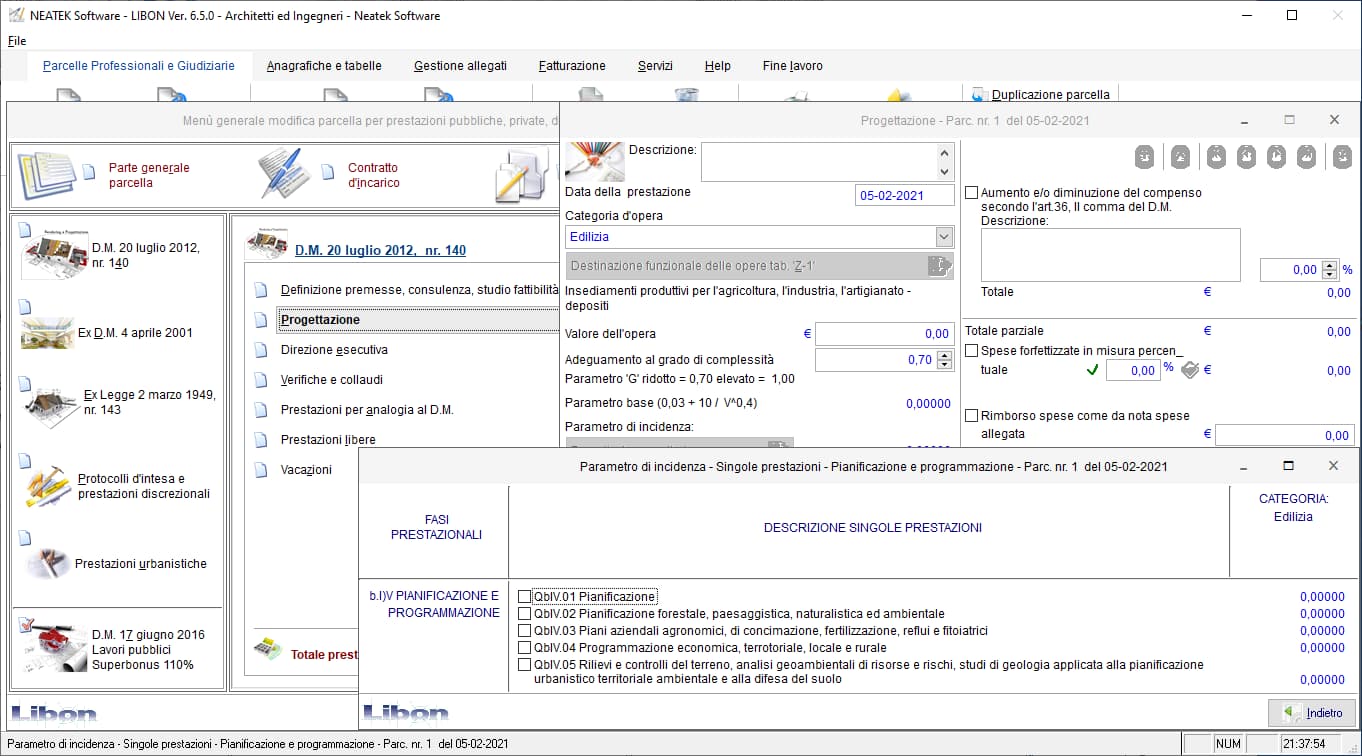1362x756 pixels.
Task: Select the Ex D.M. 4 aprile 2001 thumbnail
Action: click(47, 333)
